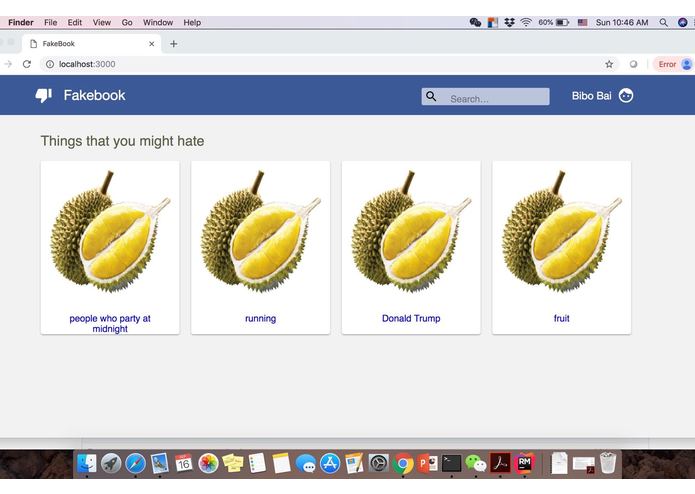Click the durian image above 'Donald Trump'

pyautogui.click(x=411, y=231)
